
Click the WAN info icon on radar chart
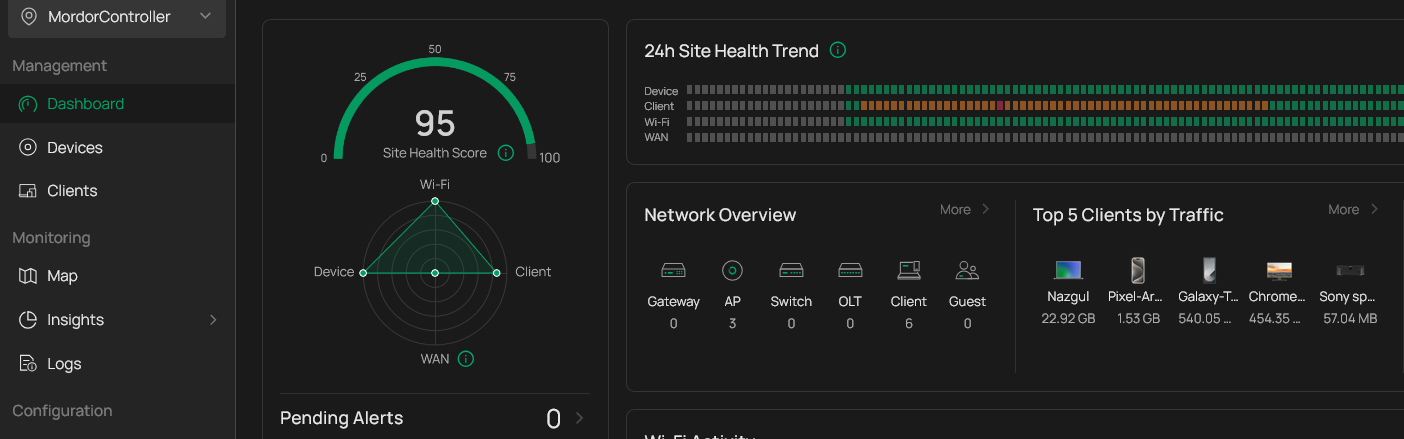(466, 359)
